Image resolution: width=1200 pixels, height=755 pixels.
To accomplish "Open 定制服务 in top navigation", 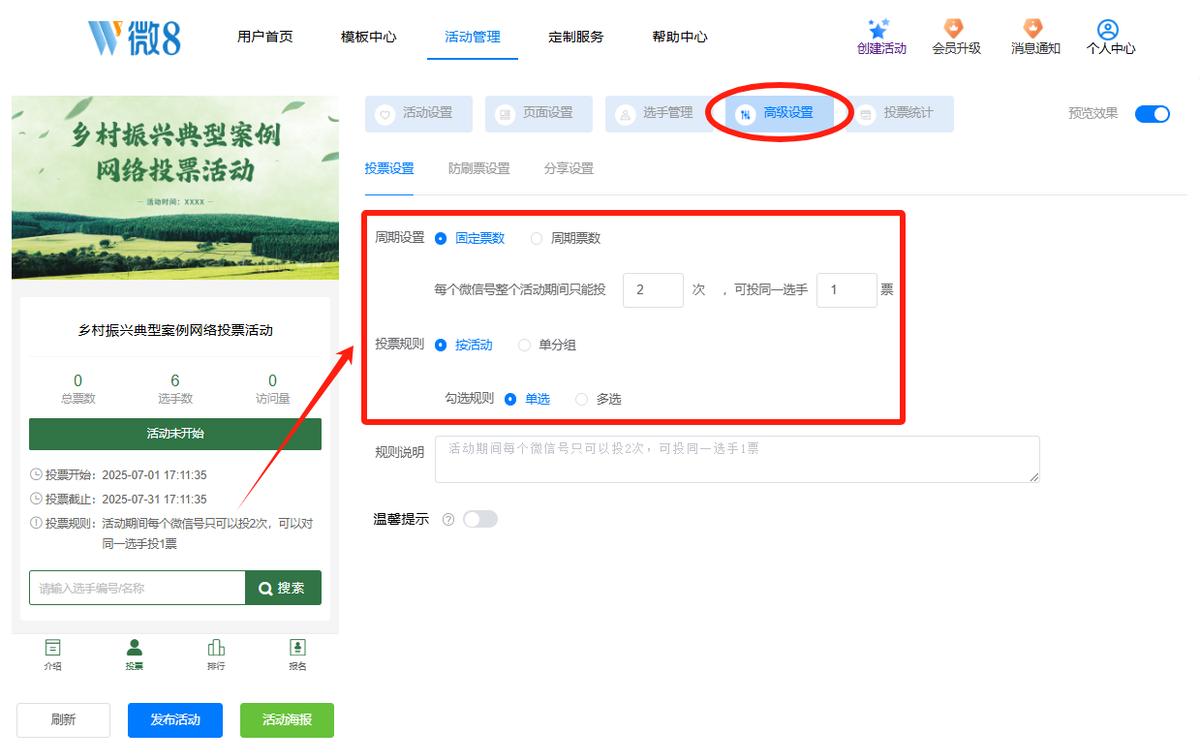I will [x=576, y=37].
